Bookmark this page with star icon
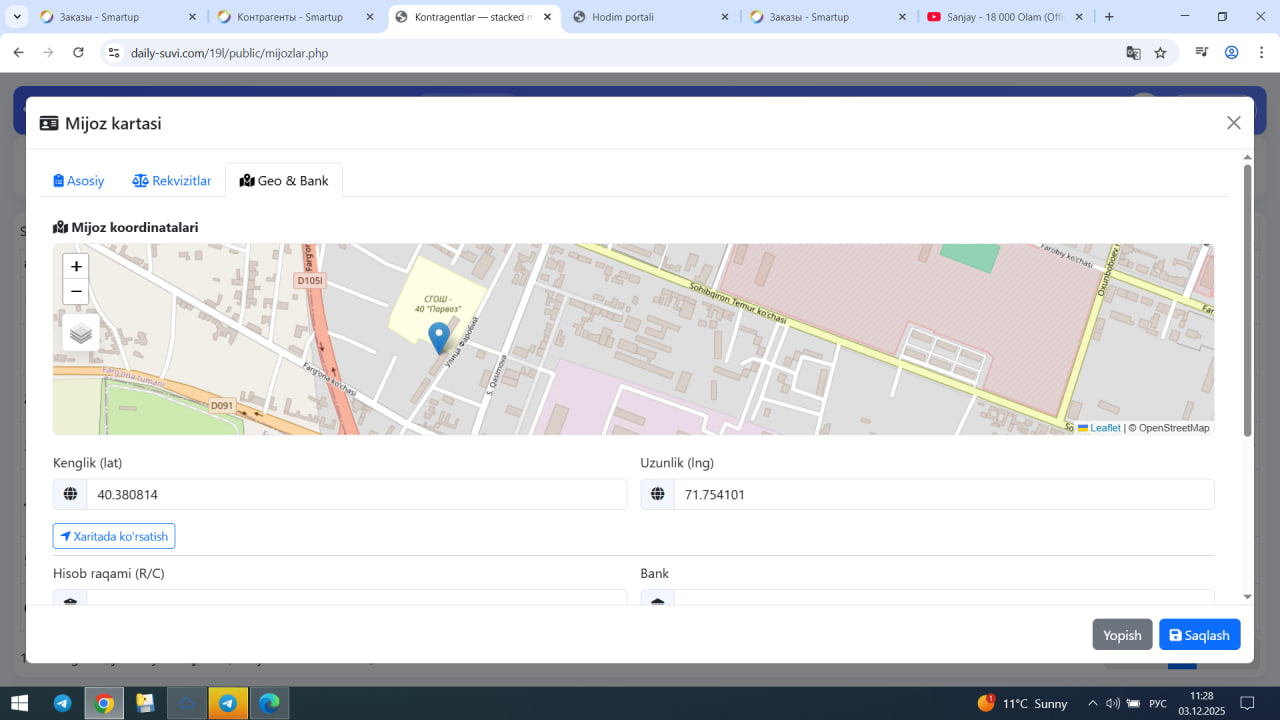Image resolution: width=1280 pixels, height=720 pixels. coord(1160,53)
